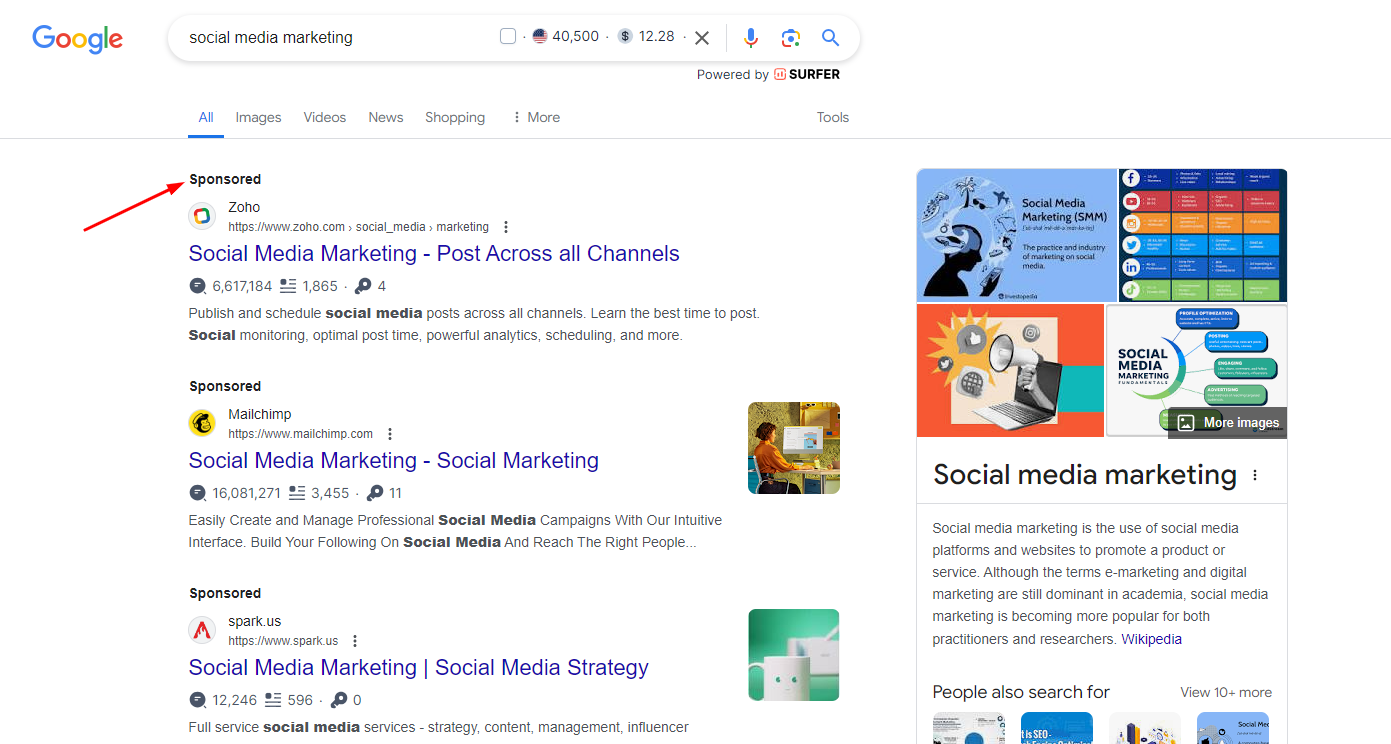Screen dimensions: 1391x744
Task: Click the spark.us traffic estimate icon
Action: coord(198,700)
